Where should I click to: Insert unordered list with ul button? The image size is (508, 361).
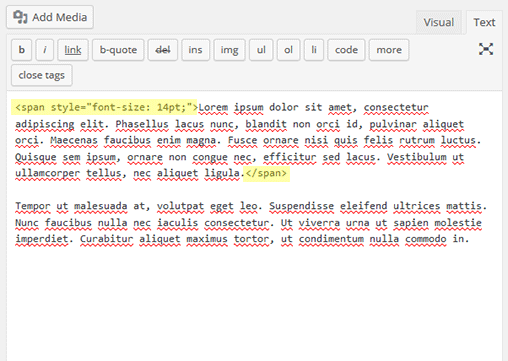click(x=261, y=50)
